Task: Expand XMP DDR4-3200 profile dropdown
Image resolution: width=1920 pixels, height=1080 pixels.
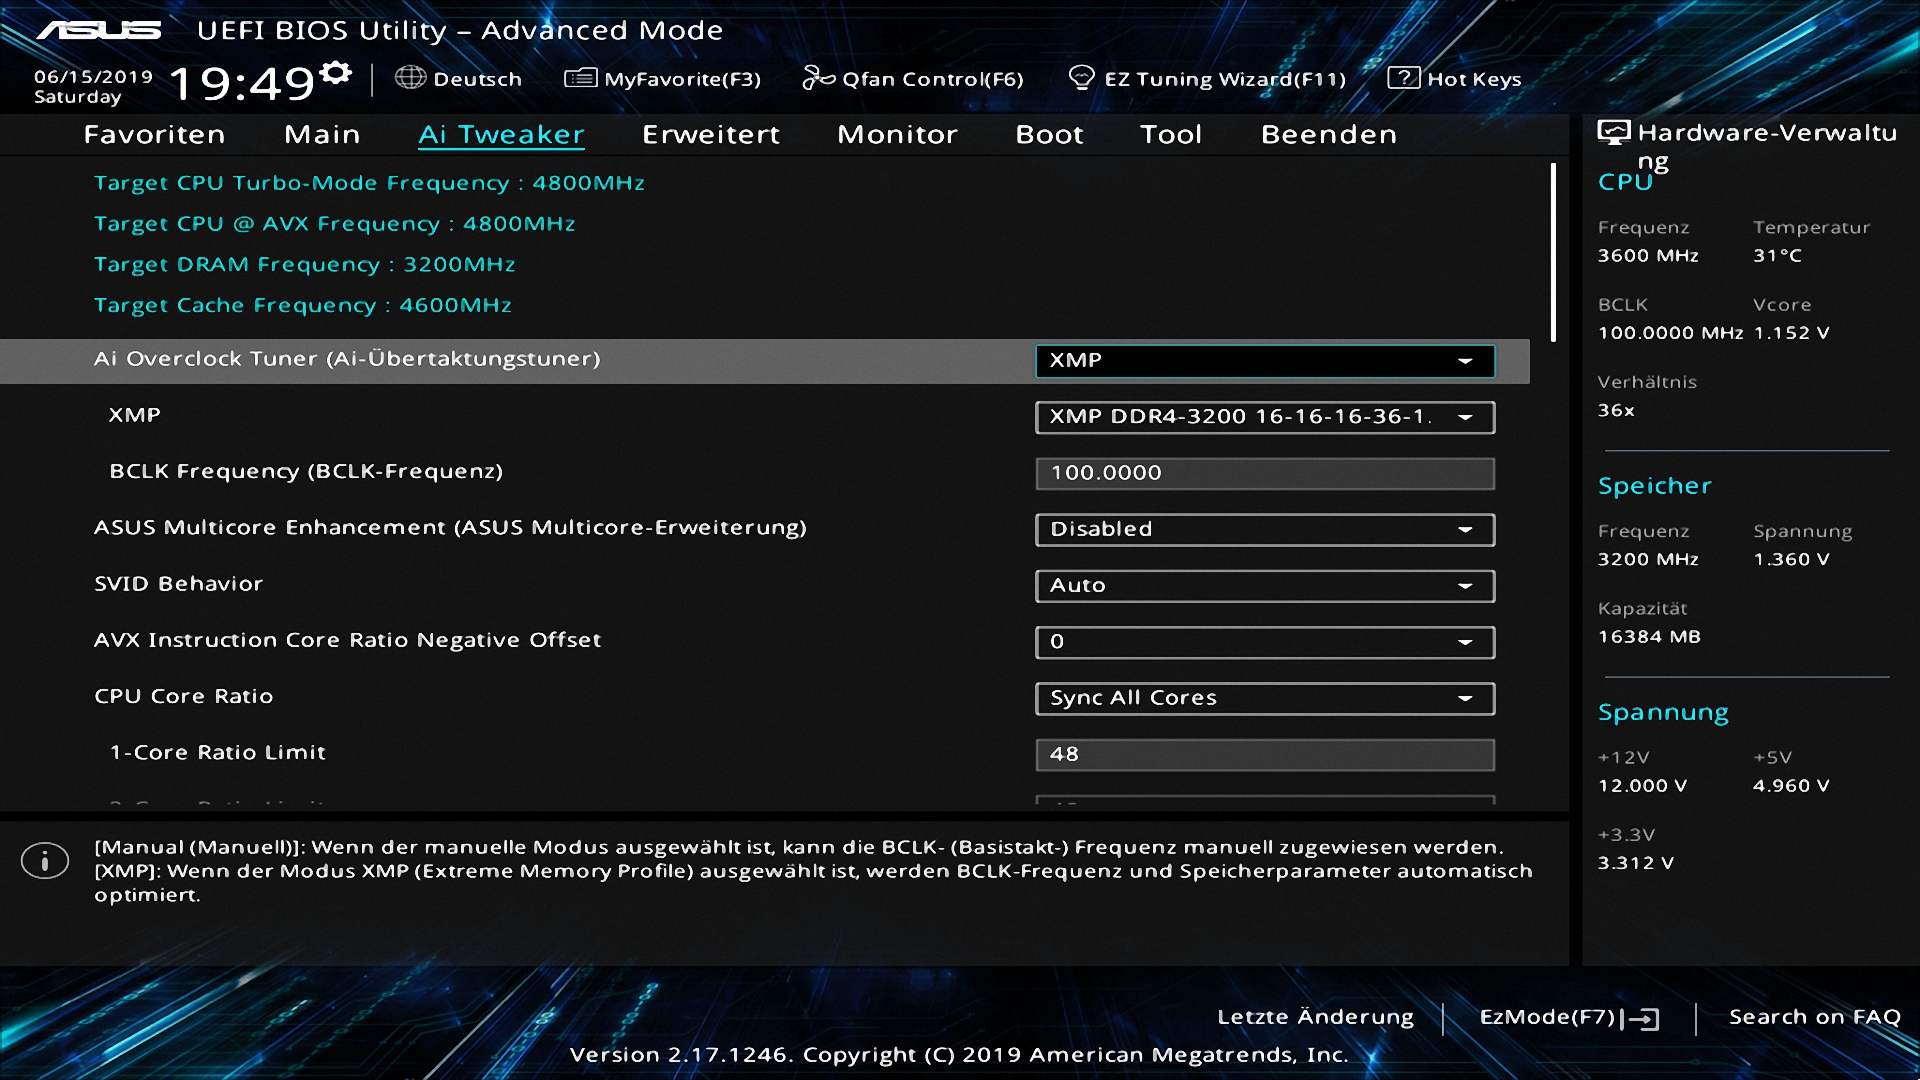Action: coord(1264,417)
